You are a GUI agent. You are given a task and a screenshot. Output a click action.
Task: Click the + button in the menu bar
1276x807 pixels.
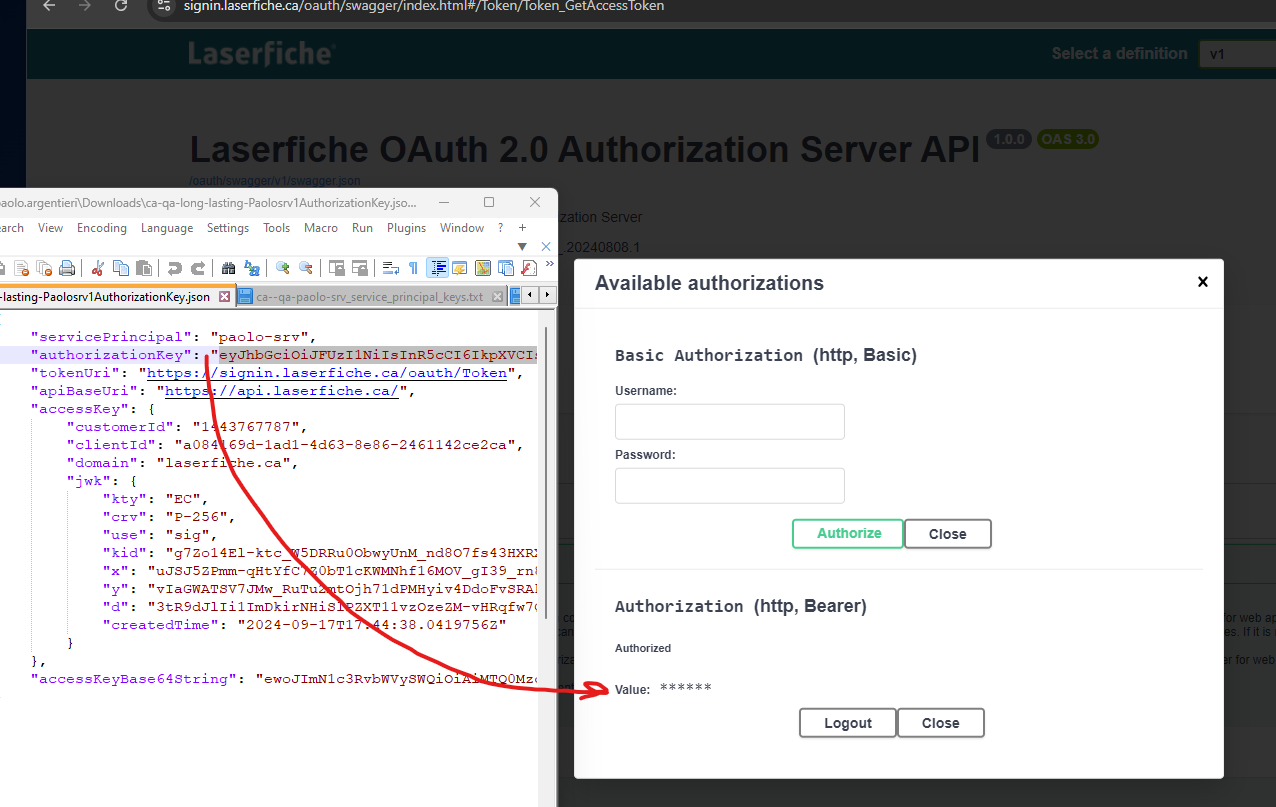[x=522, y=228]
